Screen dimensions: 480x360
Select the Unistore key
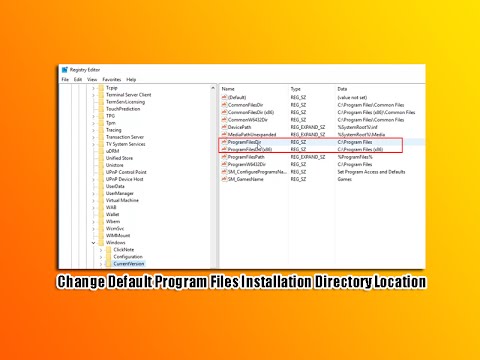tap(115, 165)
